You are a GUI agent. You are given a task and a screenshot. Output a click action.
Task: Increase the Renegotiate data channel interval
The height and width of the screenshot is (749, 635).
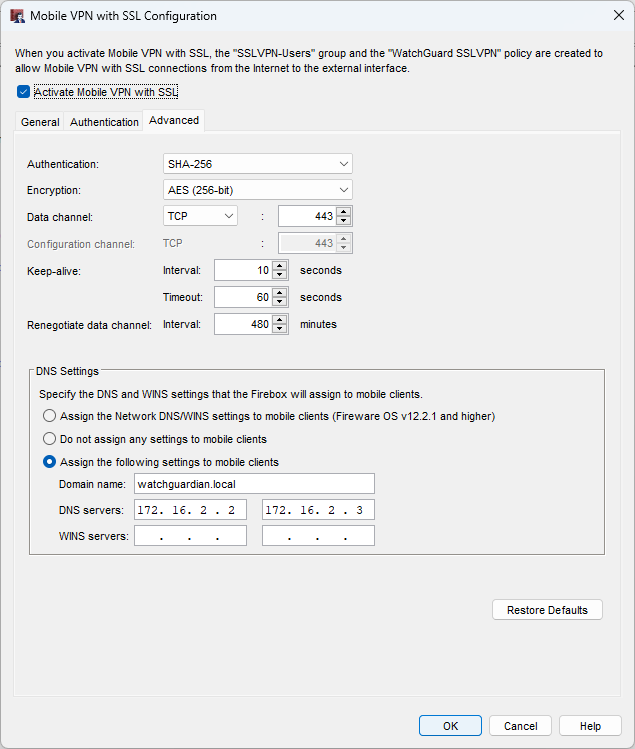coord(280,319)
